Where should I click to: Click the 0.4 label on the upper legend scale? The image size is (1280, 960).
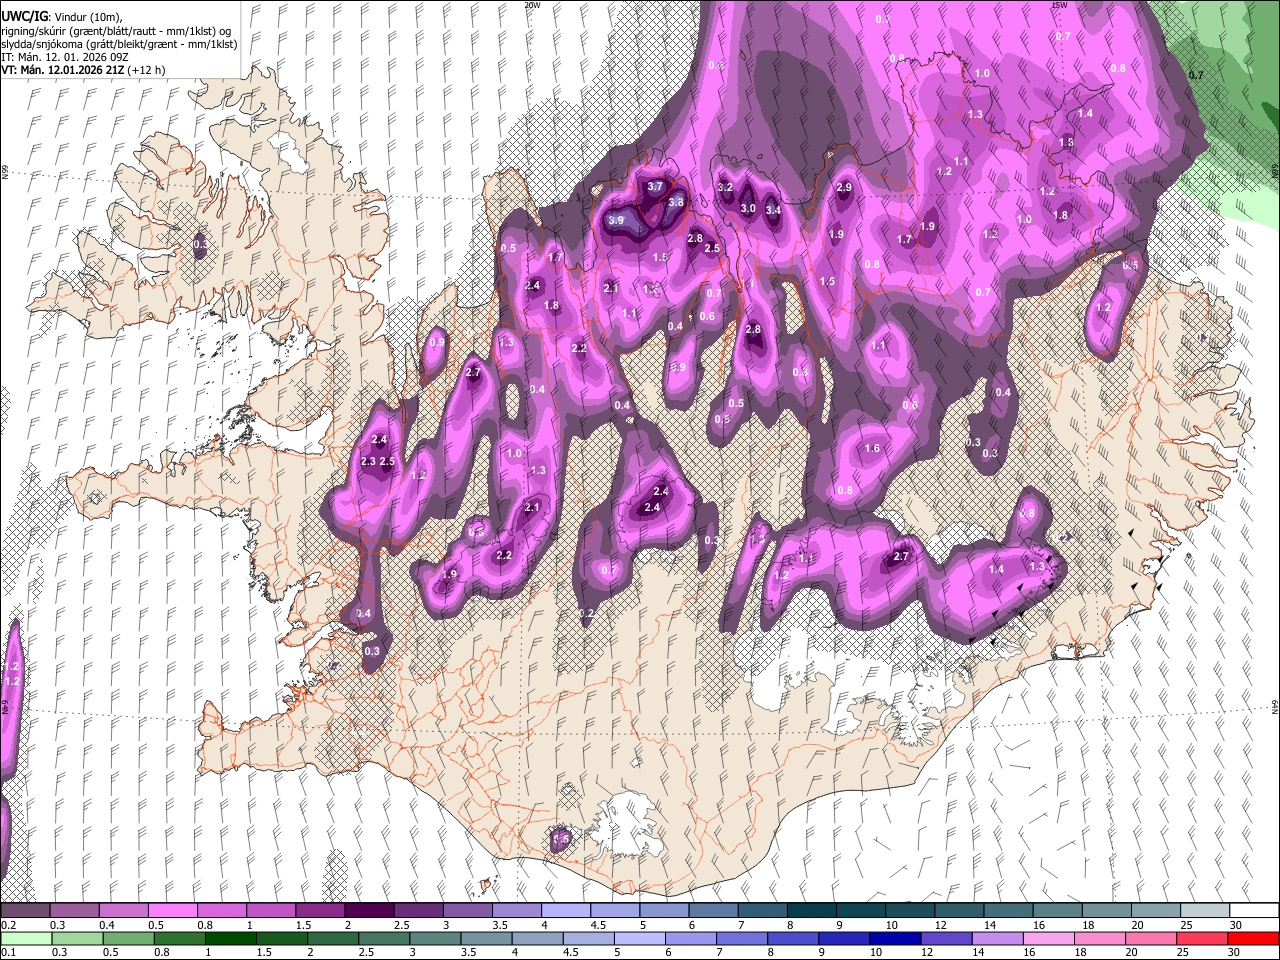[107, 926]
